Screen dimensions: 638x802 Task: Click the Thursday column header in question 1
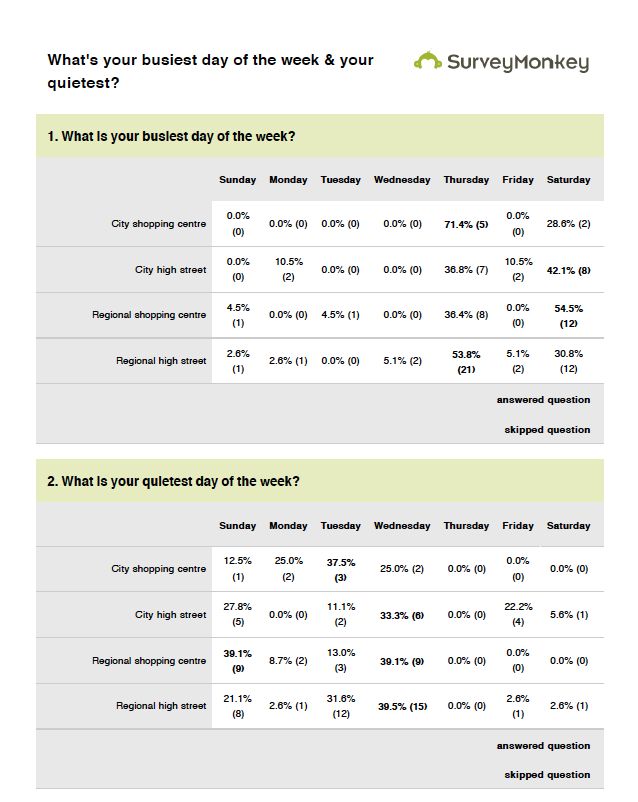click(466, 180)
